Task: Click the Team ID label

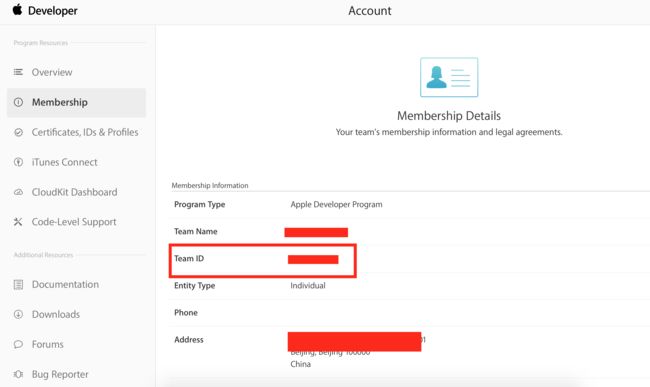Action: 189,258
